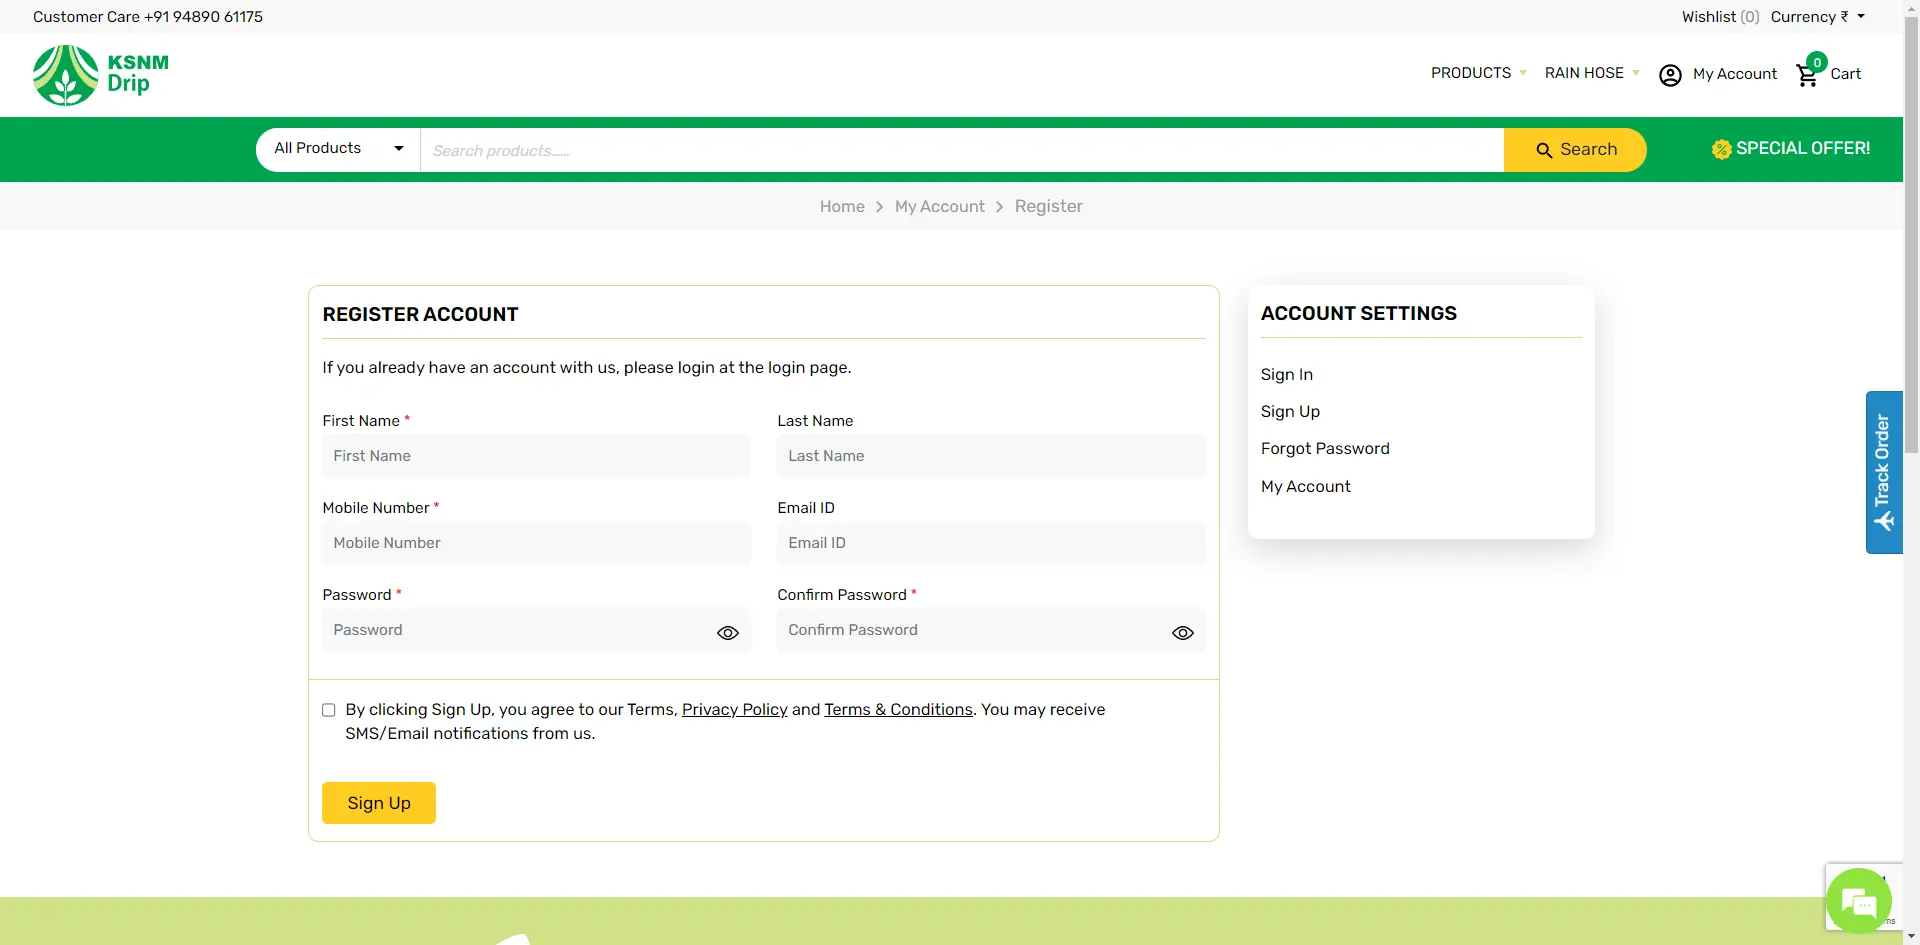The image size is (1920, 945).
Task: Focus the First Name field
Action: click(x=536, y=456)
